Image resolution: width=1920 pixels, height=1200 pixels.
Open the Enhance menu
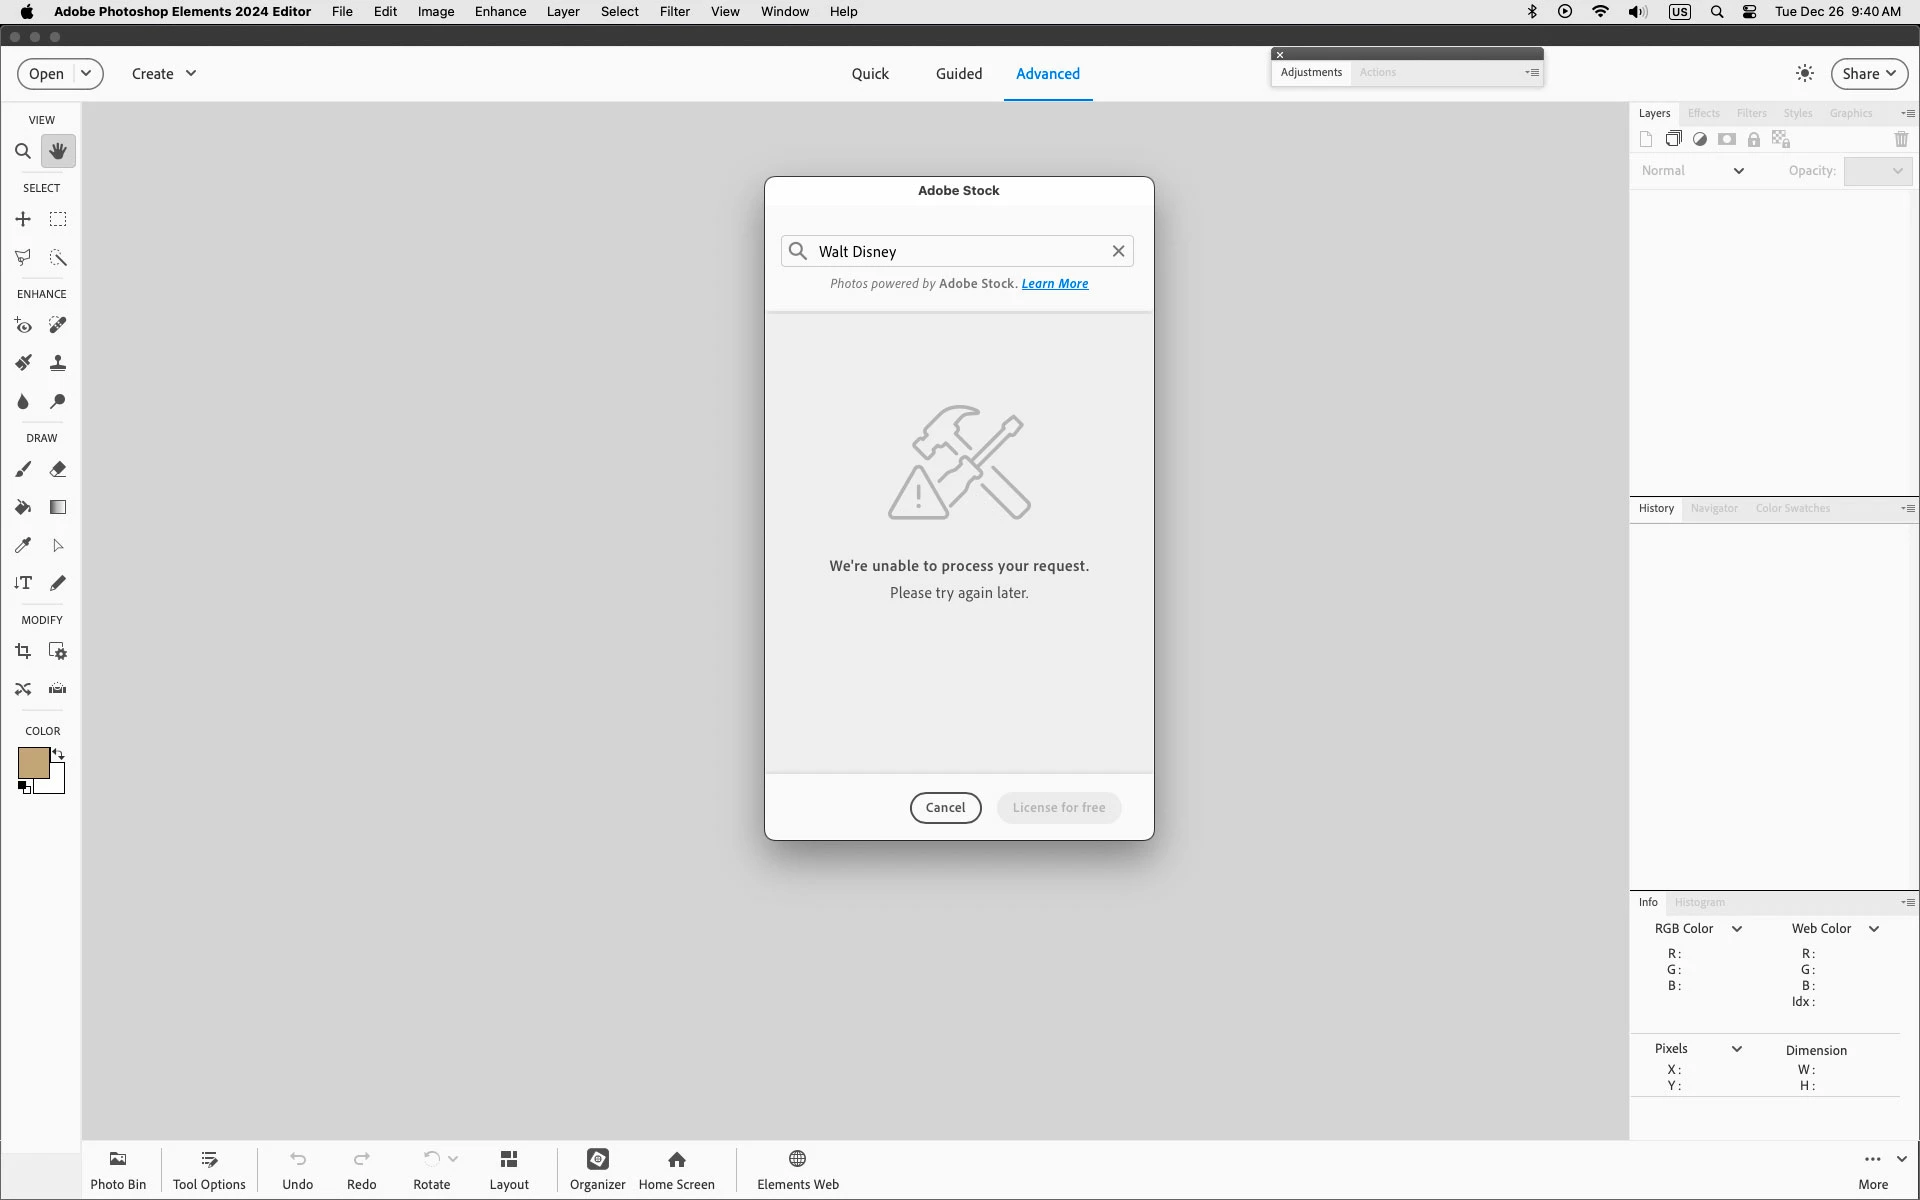coord(500,12)
